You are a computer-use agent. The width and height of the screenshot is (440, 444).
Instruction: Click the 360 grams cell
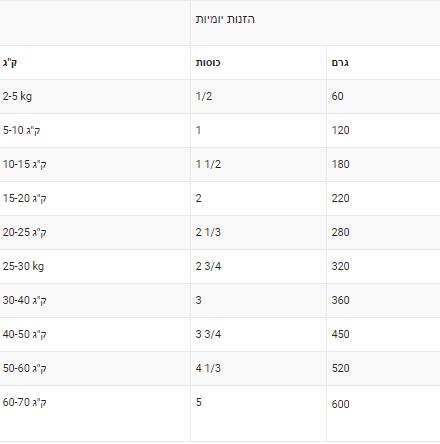click(x=383, y=301)
